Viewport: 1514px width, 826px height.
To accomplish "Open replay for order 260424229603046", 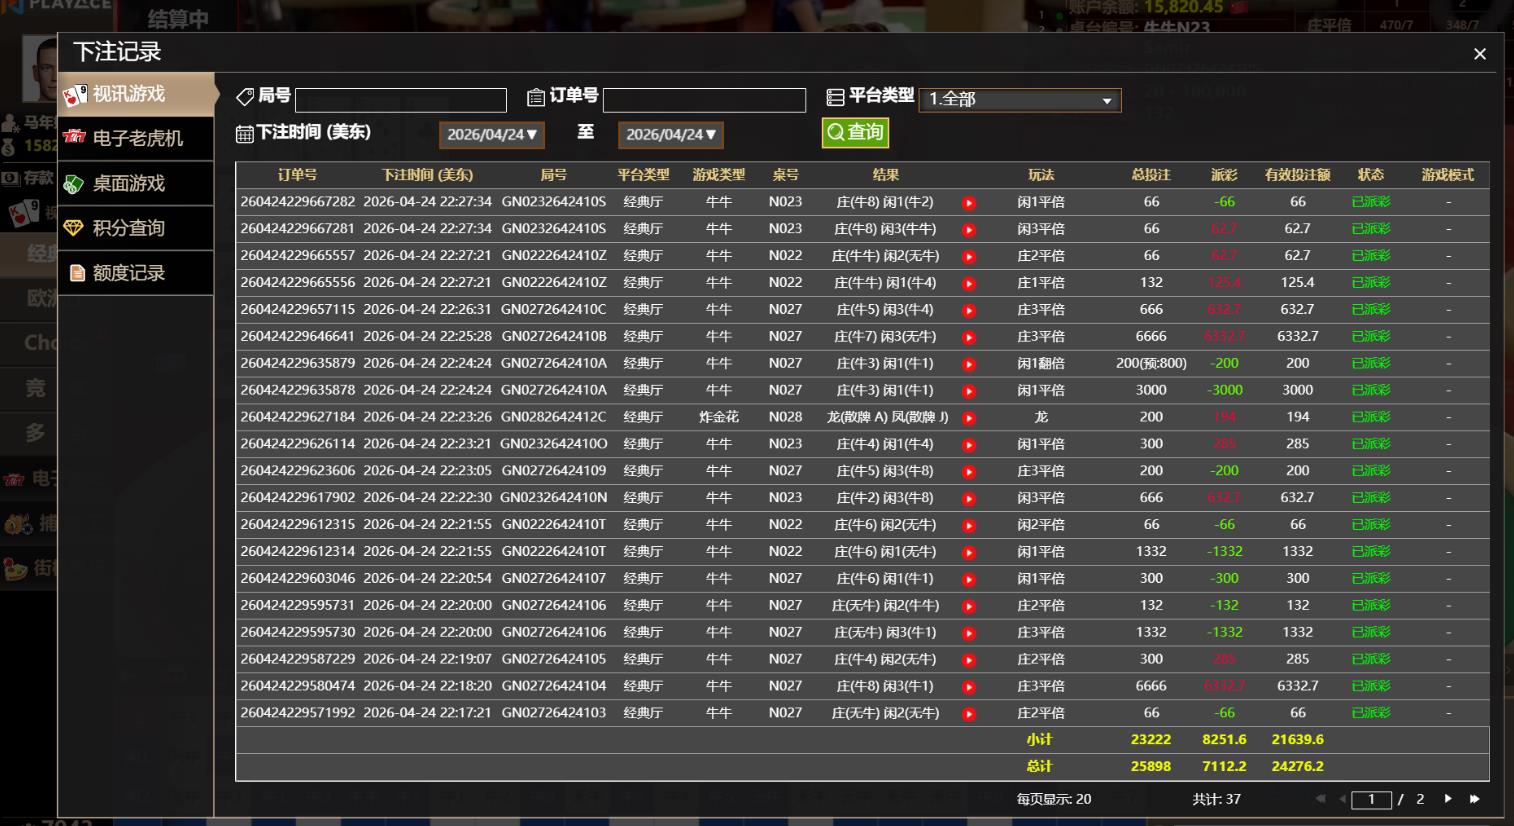I will [x=968, y=580].
